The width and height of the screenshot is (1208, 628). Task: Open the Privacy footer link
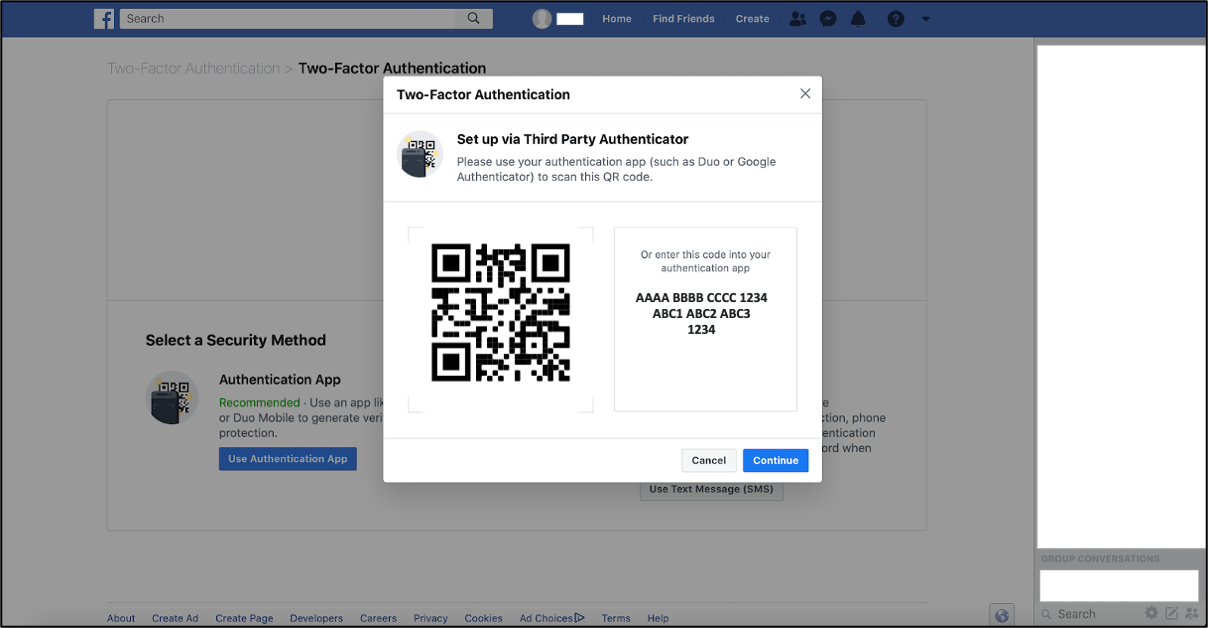pyautogui.click(x=431, y=618)
